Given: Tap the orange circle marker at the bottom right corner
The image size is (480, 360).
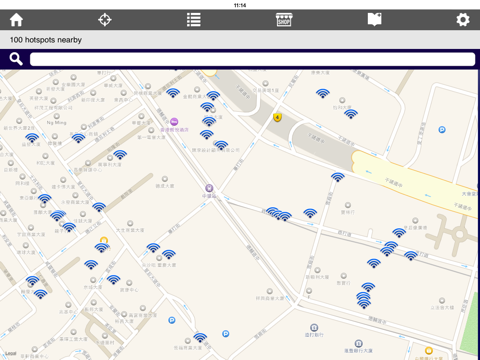Looking at the screenshot, I should coord(429,350).
